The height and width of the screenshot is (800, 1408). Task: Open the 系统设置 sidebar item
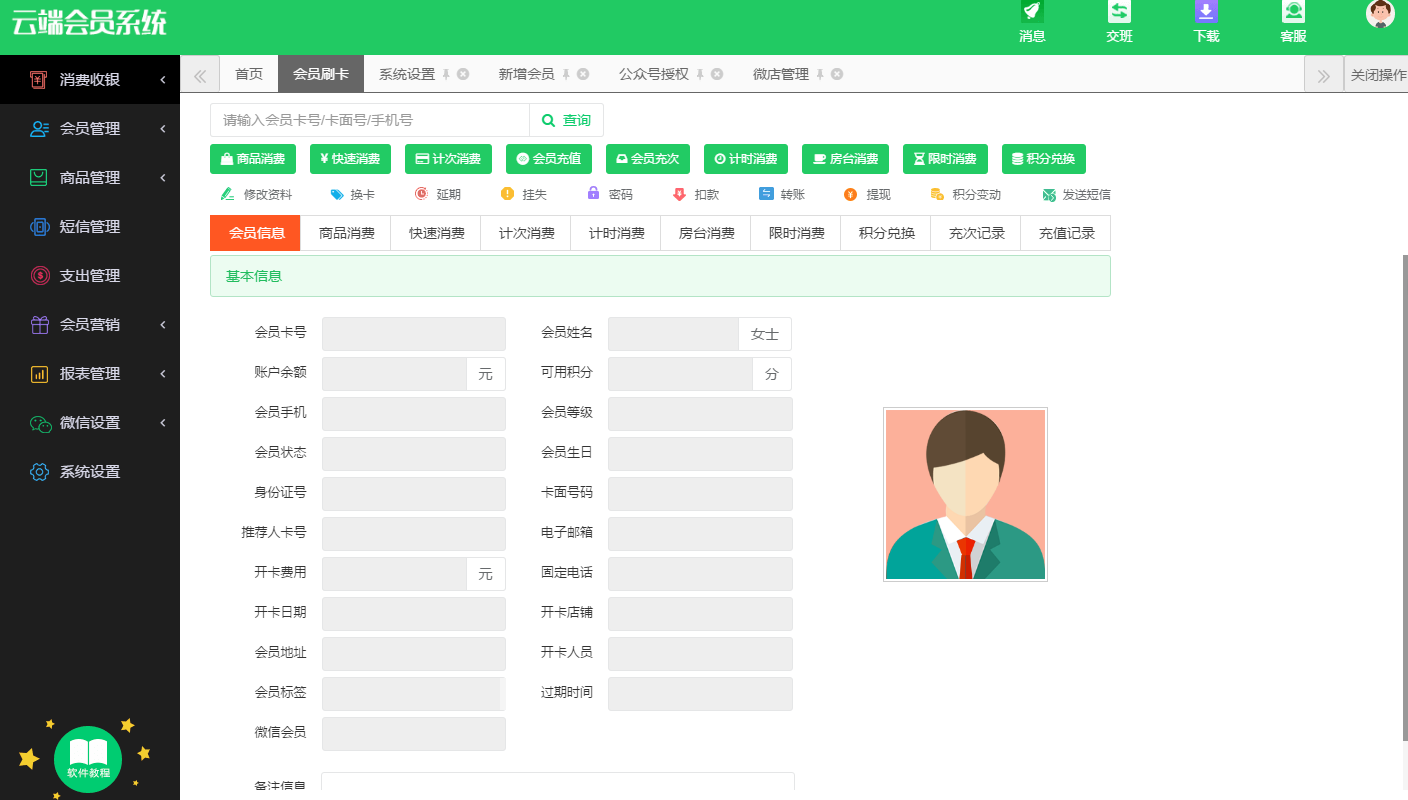[x=90, y=471]
